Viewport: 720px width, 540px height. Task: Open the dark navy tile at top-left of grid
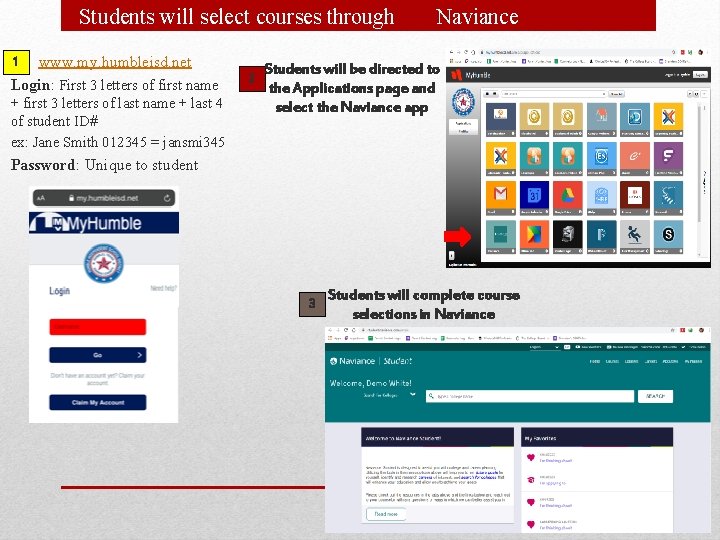pos(501,119)
